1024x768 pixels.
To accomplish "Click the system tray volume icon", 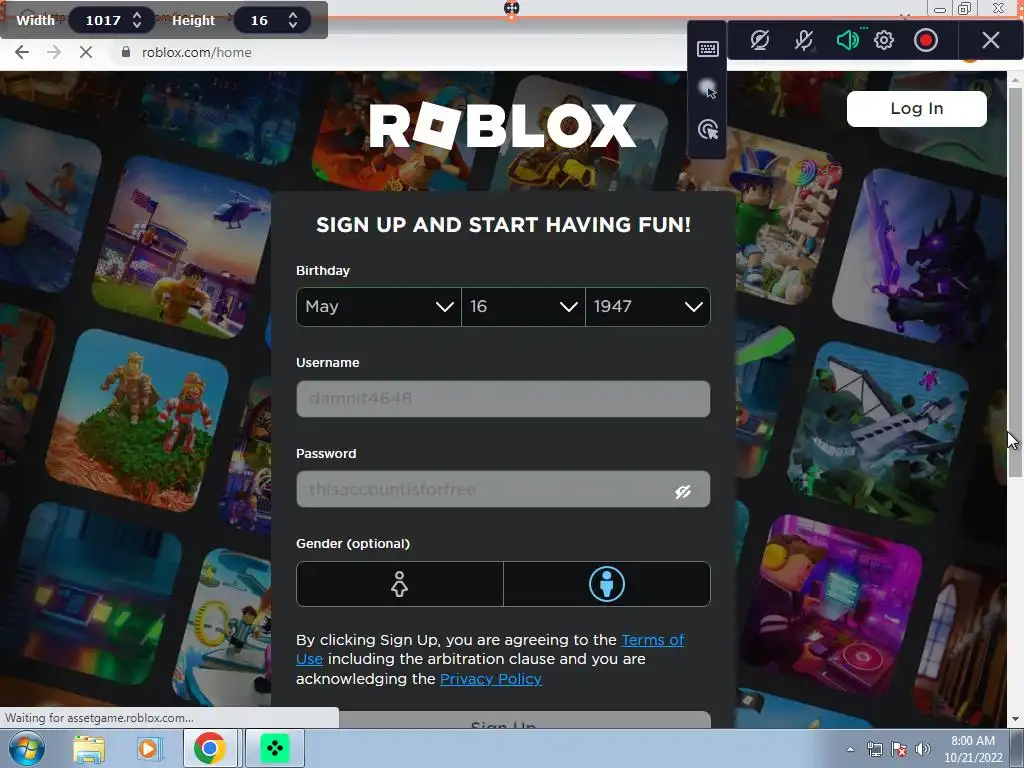I will click(x=923, y=749).
